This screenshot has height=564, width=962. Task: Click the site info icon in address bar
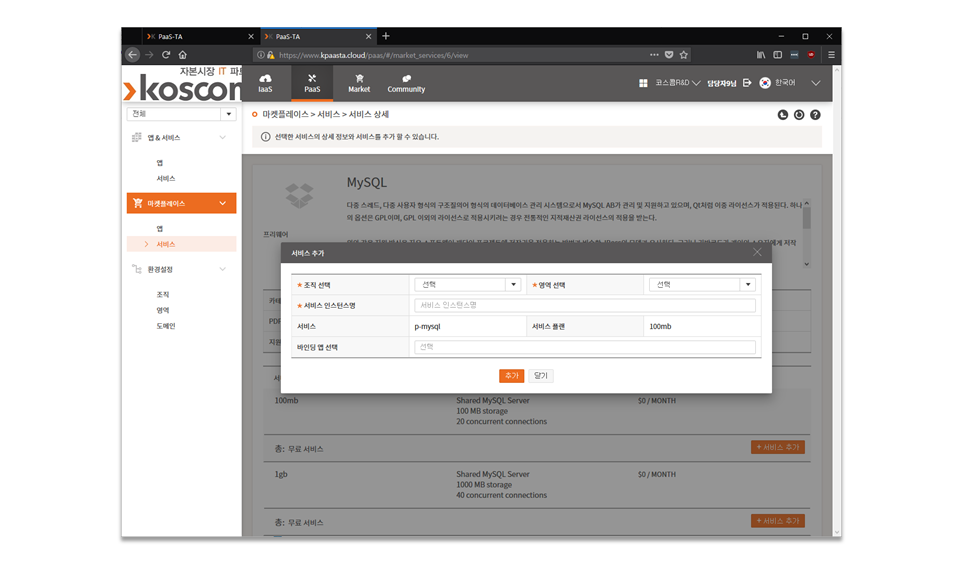tap(261, 55)
